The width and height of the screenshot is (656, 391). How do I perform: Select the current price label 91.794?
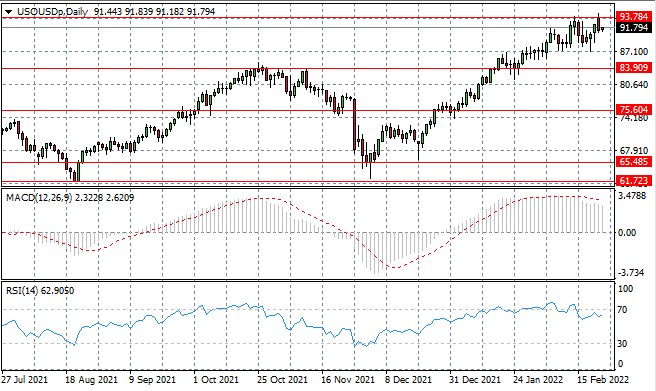(634, 28)
